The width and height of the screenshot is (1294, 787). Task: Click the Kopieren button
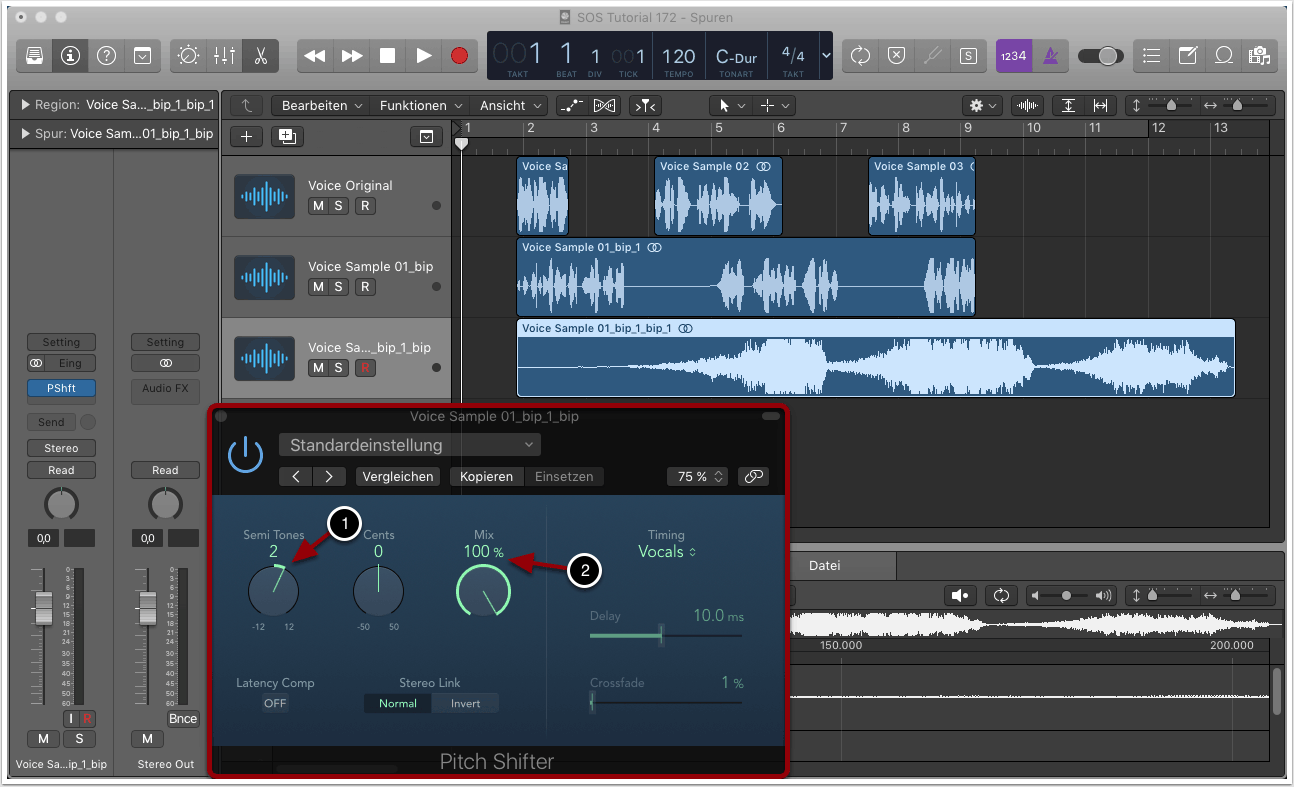[x=486, y=477]
